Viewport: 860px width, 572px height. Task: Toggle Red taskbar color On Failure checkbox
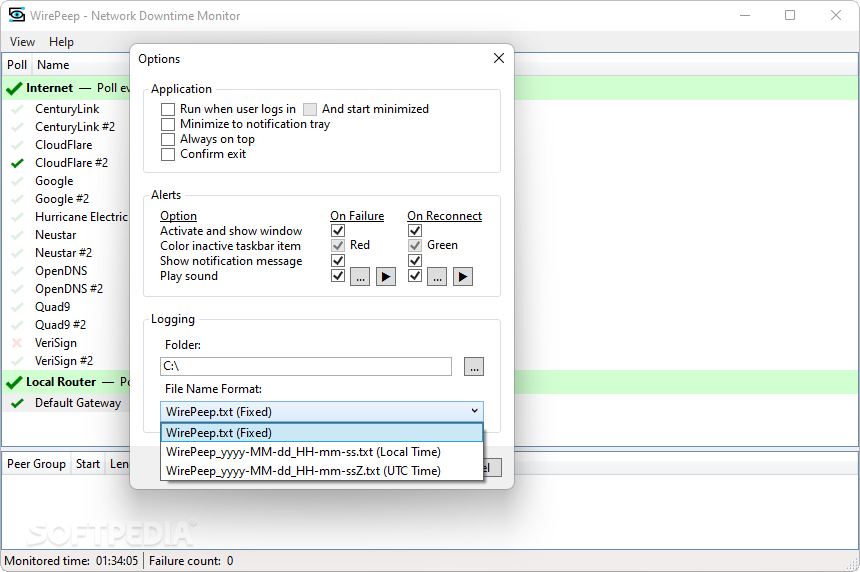coord(338,245)
